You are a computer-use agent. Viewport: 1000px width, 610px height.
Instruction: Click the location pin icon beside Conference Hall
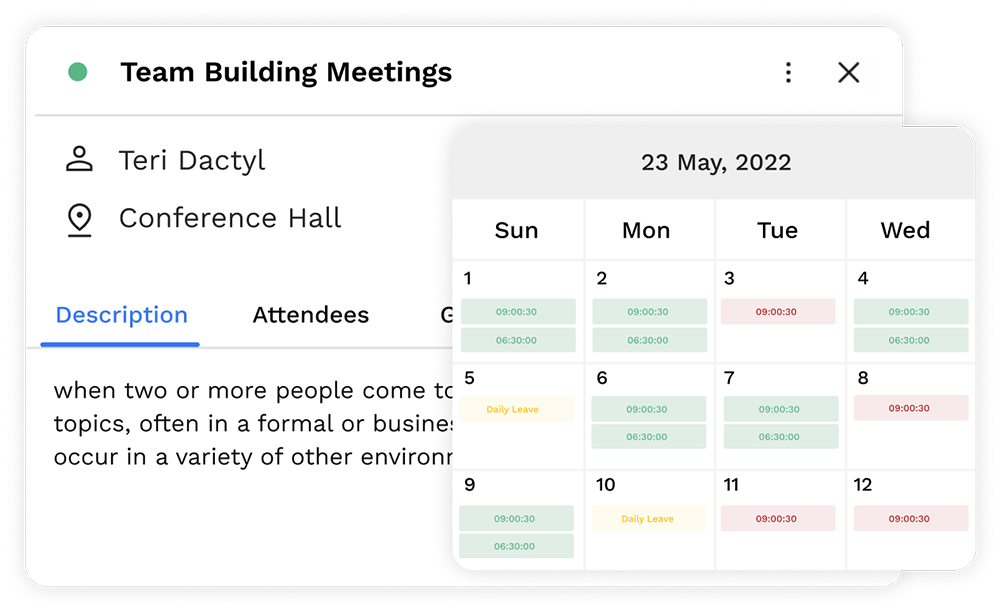click(x=80, y=217)
